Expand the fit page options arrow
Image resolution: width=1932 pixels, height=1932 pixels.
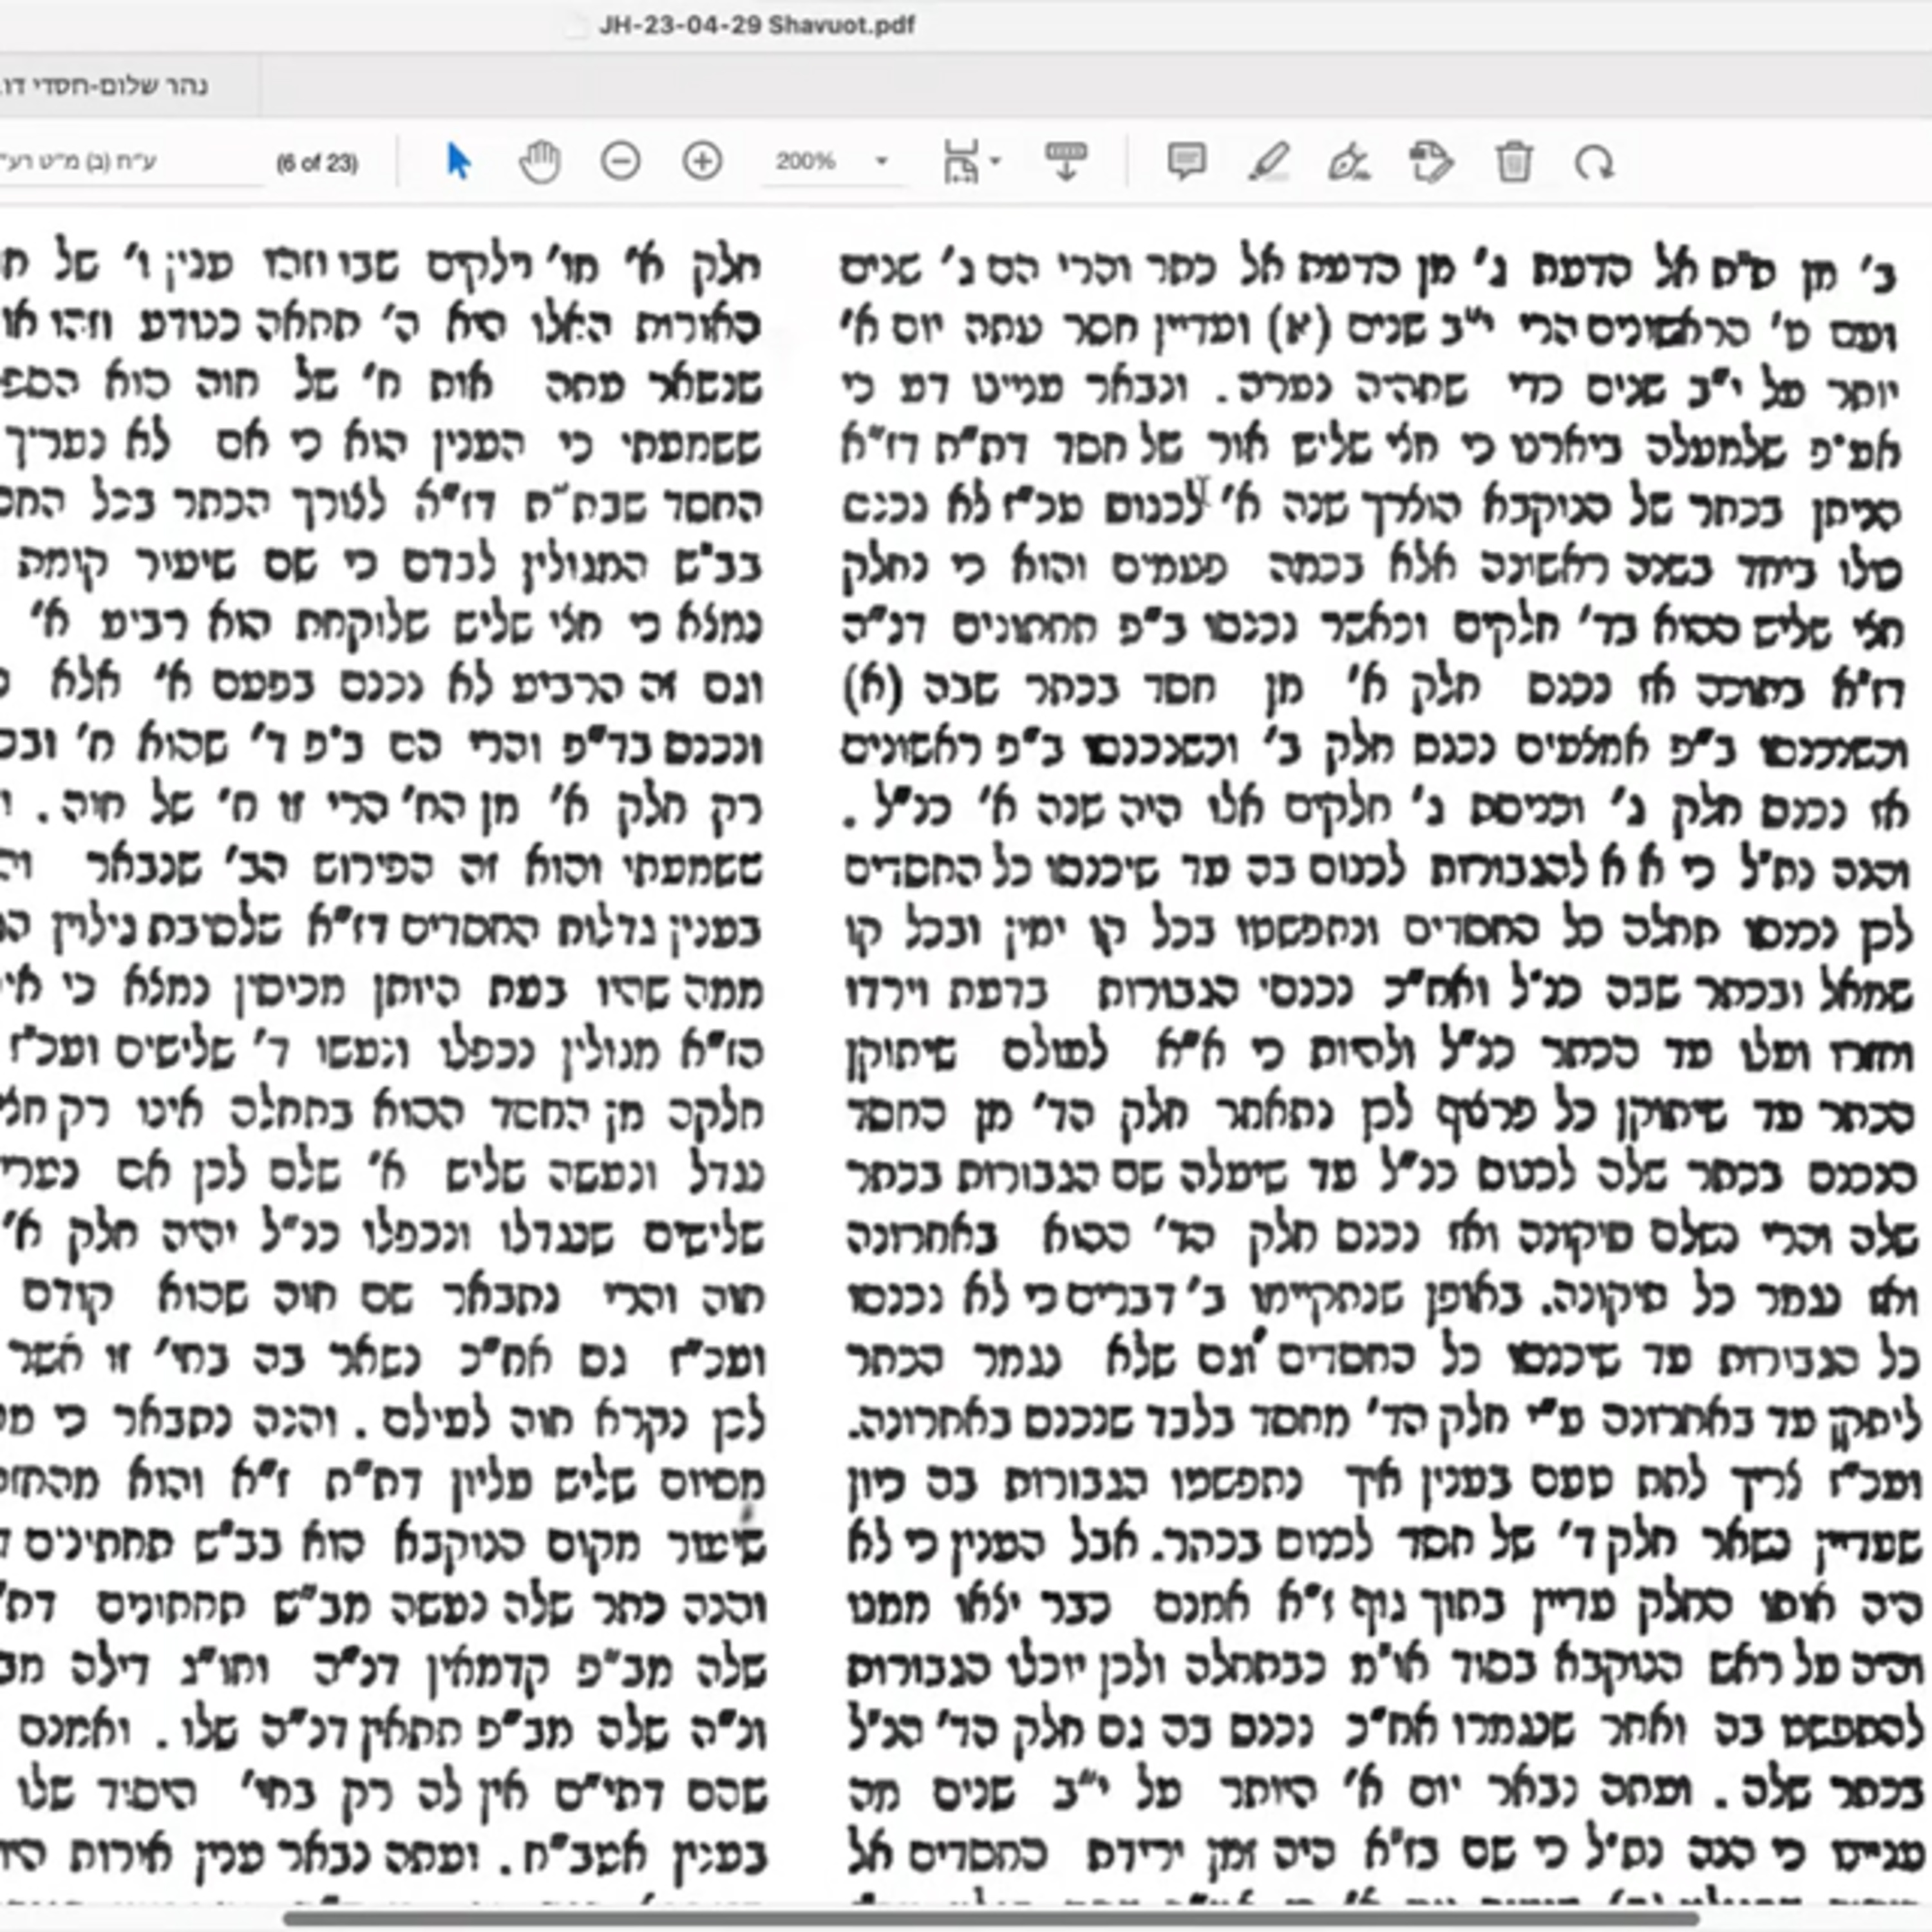tap(995, 160)
